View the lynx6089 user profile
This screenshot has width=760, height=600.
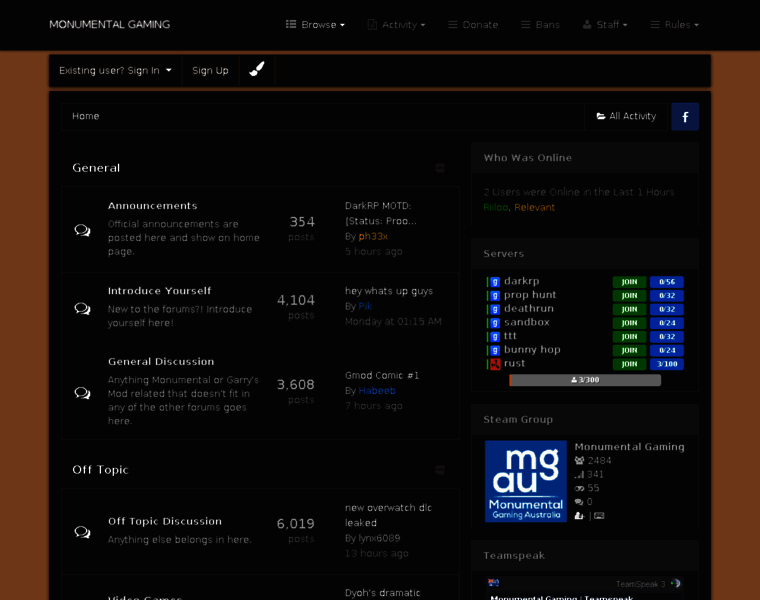click(380, 538)
